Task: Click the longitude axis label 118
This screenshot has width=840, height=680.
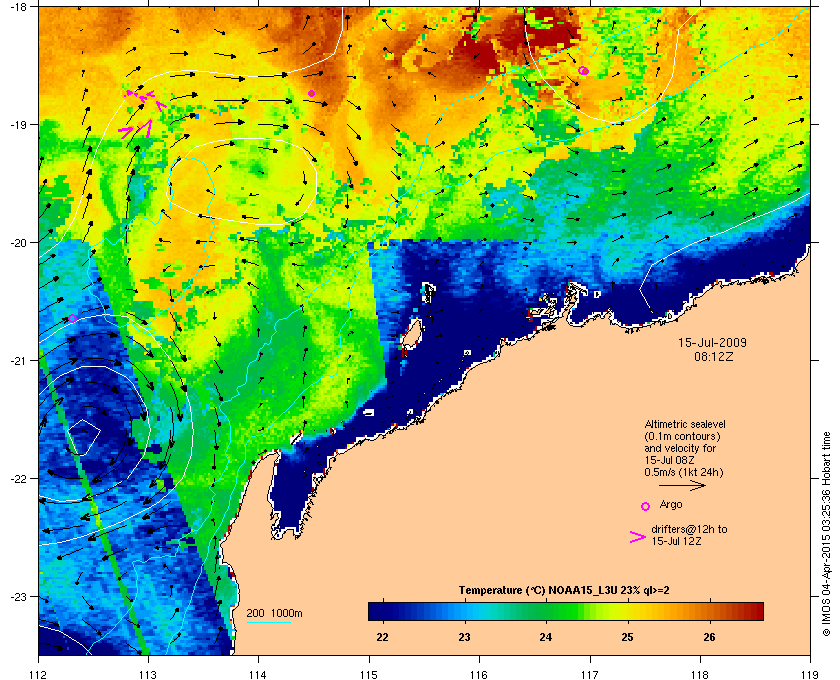Action: pyautogui.click(x=700, y=674)
